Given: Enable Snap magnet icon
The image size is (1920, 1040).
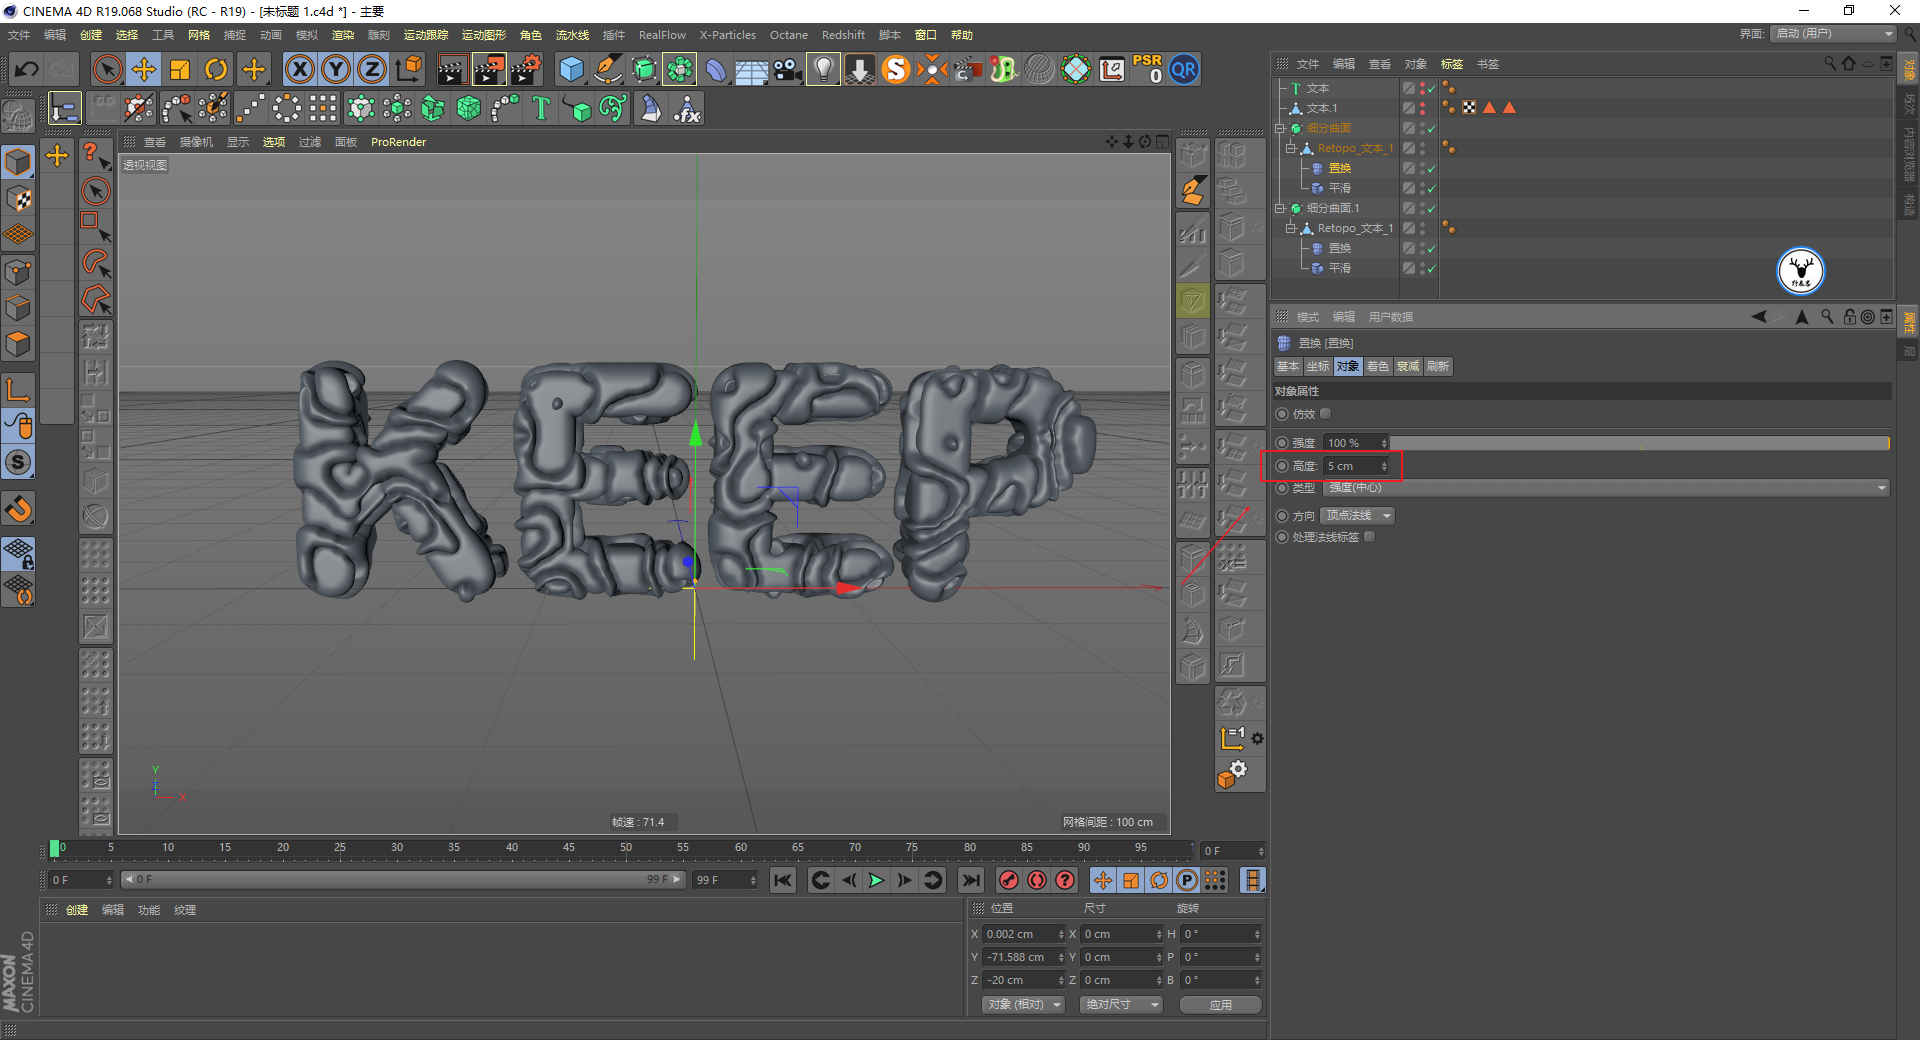Looking at the screenshot, I should pyautogui.click(x=19, y=508).
